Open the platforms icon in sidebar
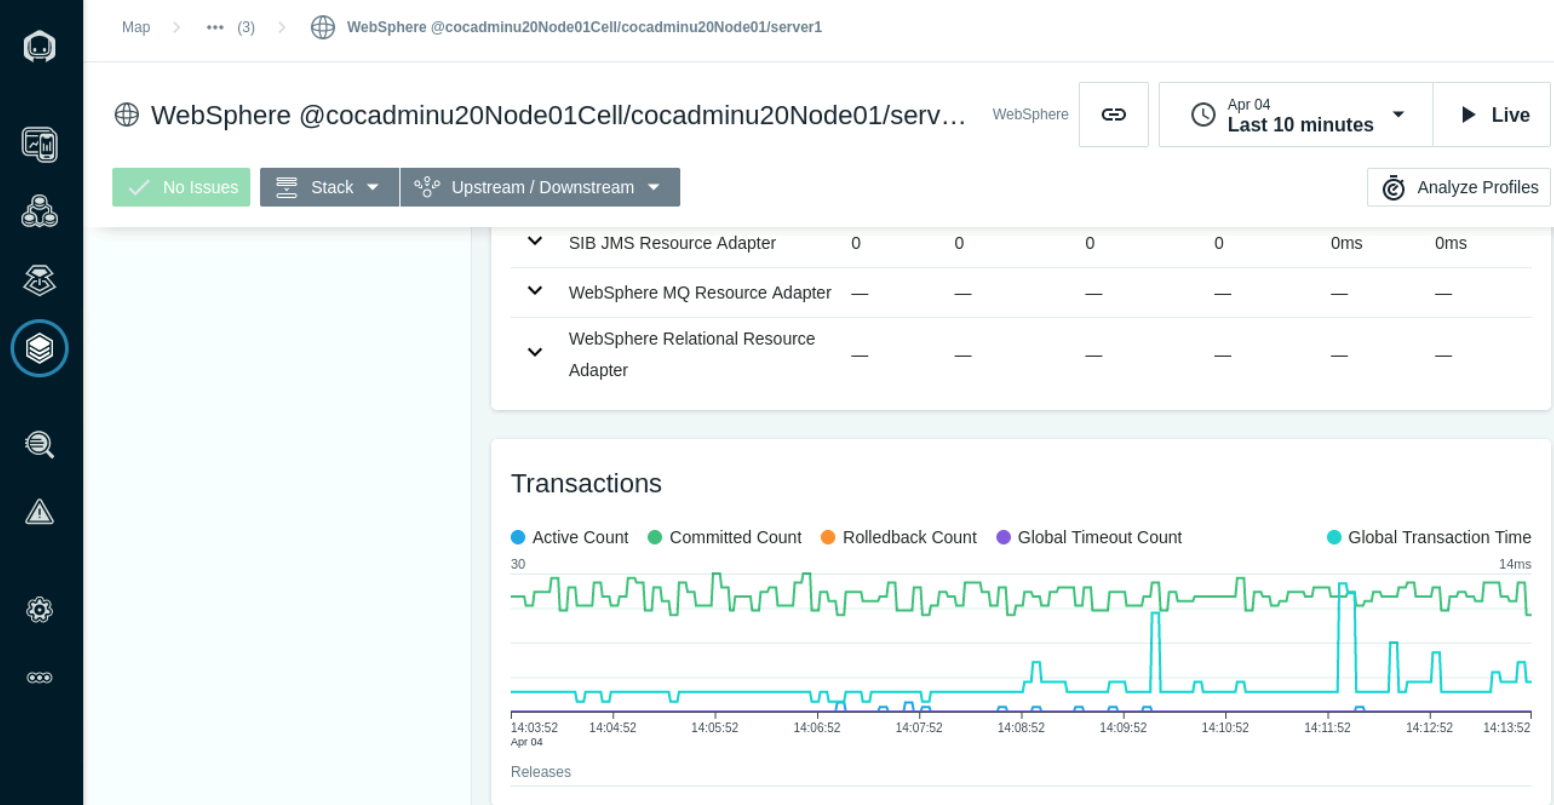Image resolution: width=1554 pixels, height=805 pixels. 40,280
